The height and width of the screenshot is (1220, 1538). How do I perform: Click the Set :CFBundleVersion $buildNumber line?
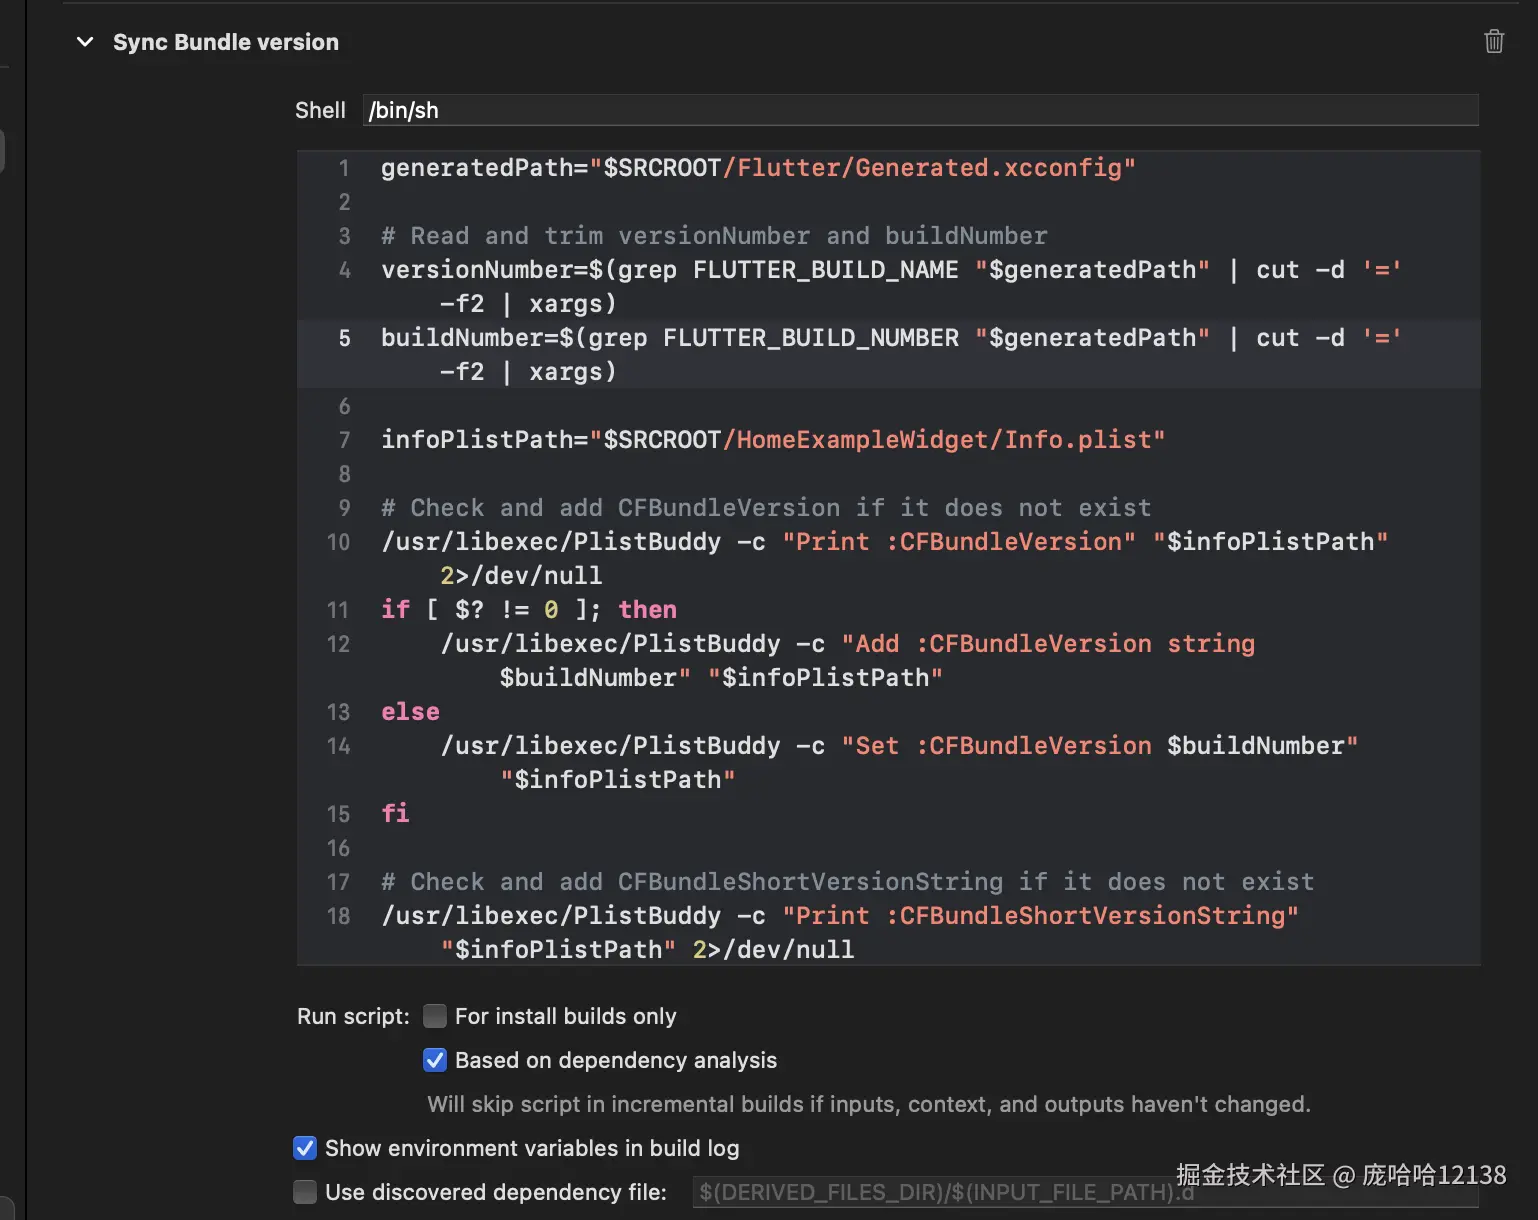[x=899, y=762]
